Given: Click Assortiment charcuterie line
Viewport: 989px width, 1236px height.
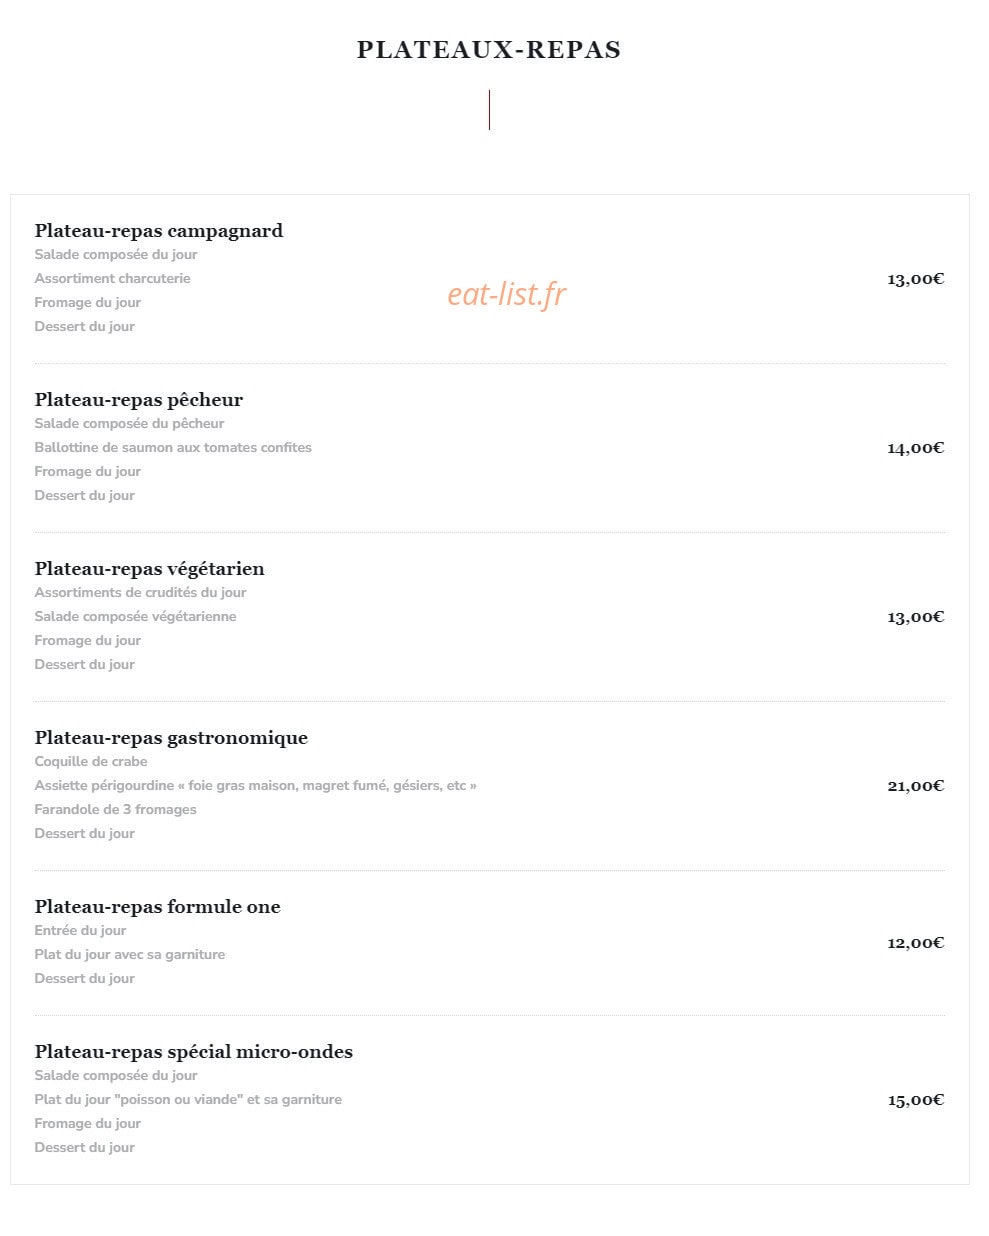Looking at the screenshot, I should click(113, 278).
